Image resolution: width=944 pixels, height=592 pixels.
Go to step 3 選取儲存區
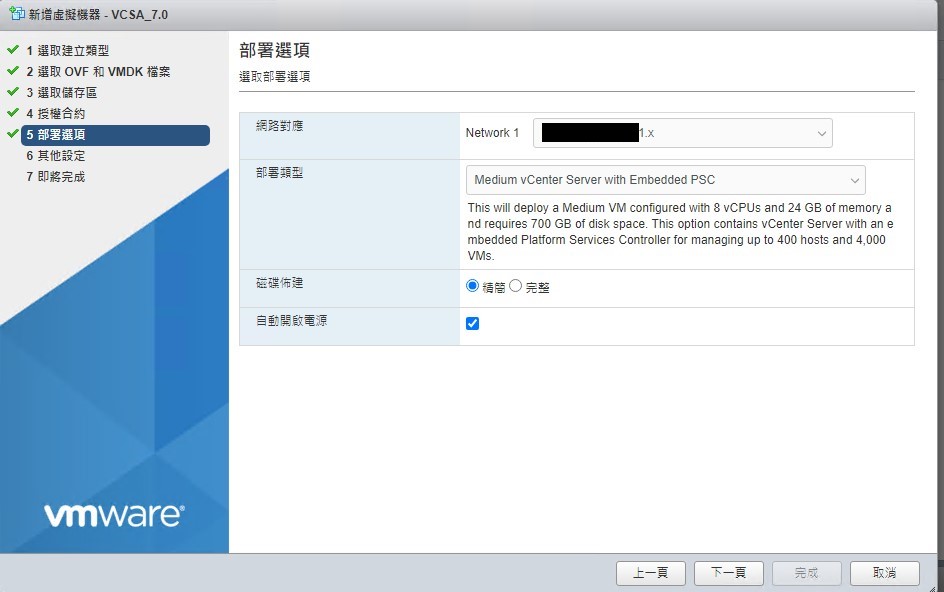61,93
